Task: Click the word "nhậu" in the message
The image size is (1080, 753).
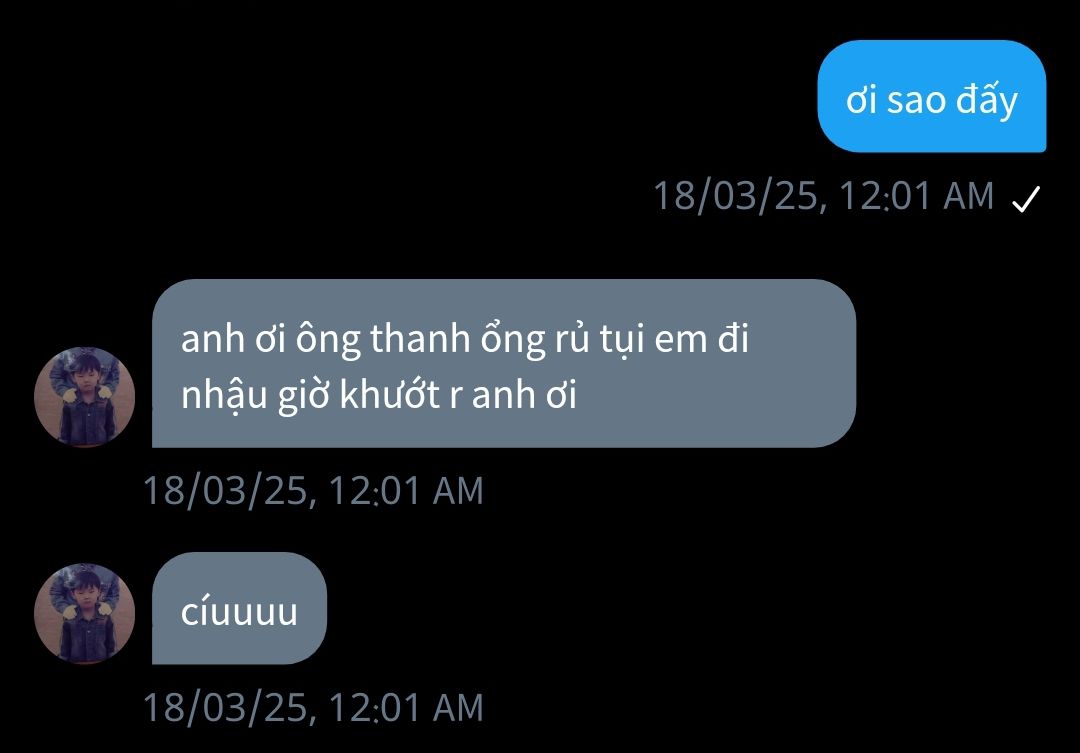Action: click(x=223, y=396)
